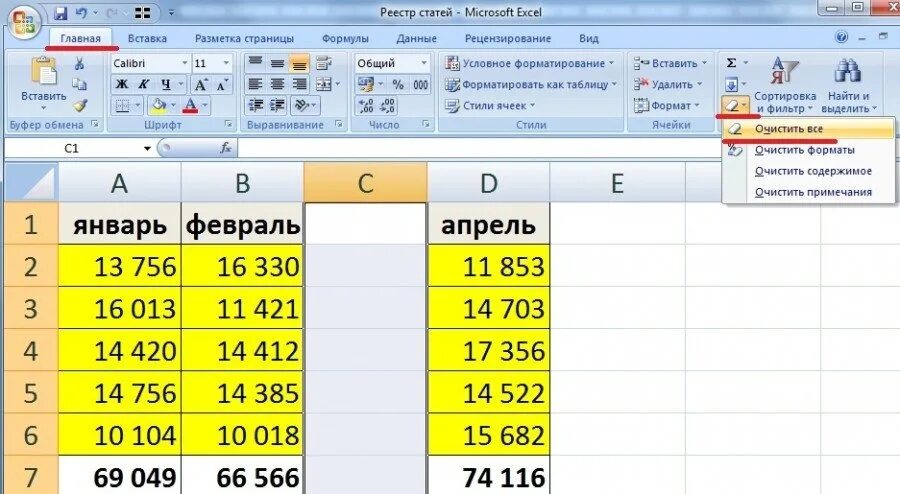
Task: Toggle wrap text in the alignment group
Action: (324, 63)
